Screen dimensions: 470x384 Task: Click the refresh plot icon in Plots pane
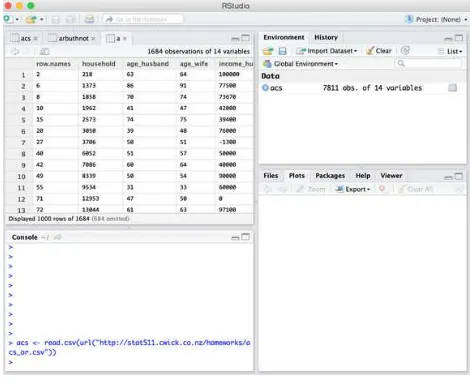[x=460, y=189]
